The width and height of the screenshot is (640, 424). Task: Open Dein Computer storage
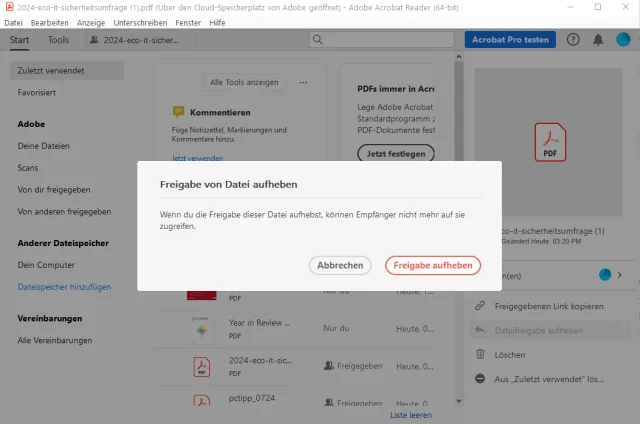coord(46,265)
